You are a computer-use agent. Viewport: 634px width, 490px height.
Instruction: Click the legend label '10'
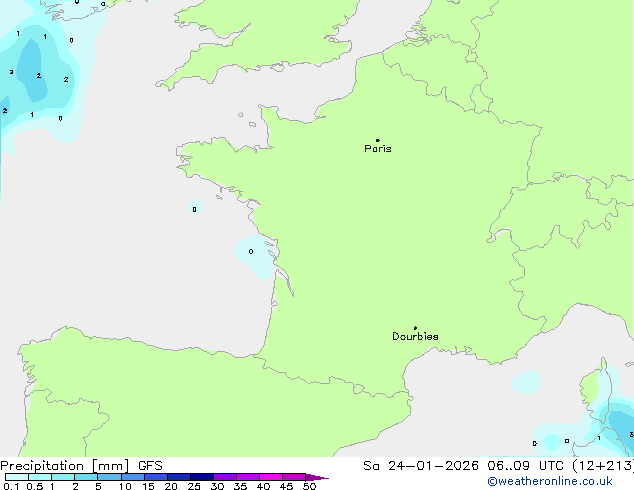point(125,486)
